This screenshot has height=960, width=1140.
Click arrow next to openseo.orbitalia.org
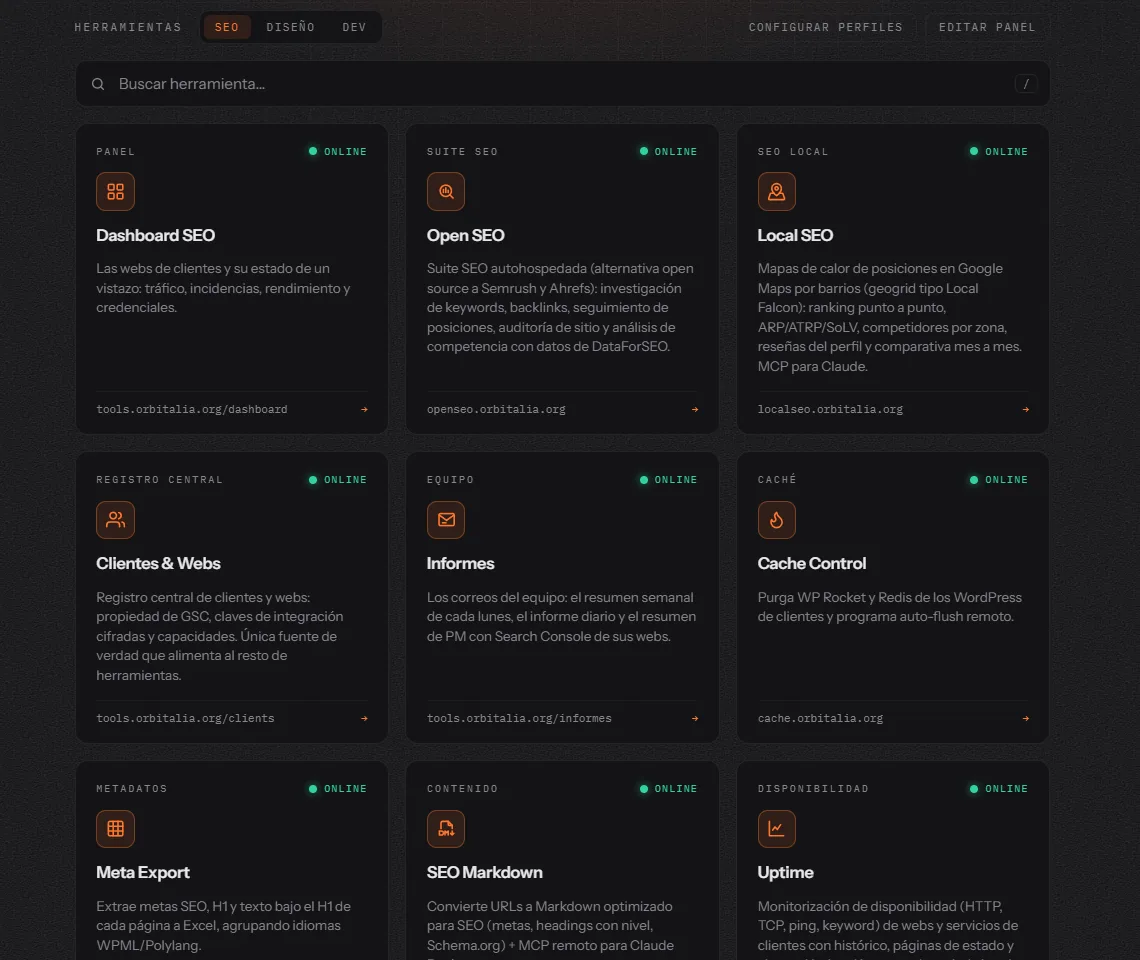click(x=695, y=409)
